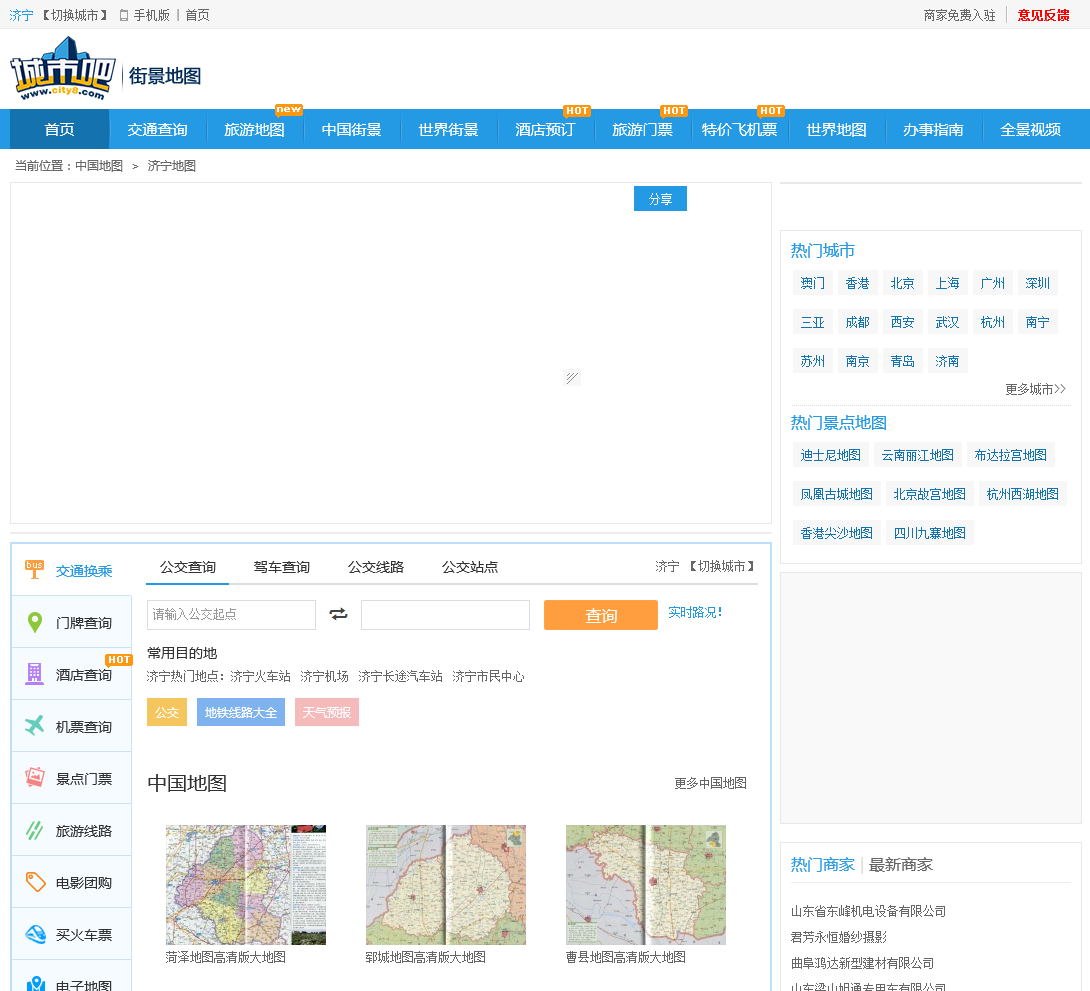Click 实时路况! link

point(694,612)
